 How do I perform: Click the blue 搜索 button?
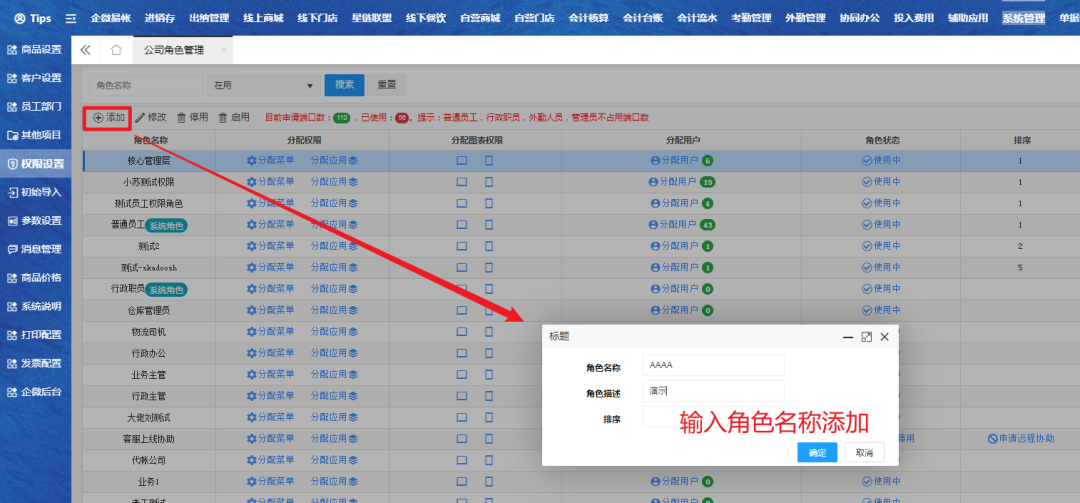coord(344,85)
